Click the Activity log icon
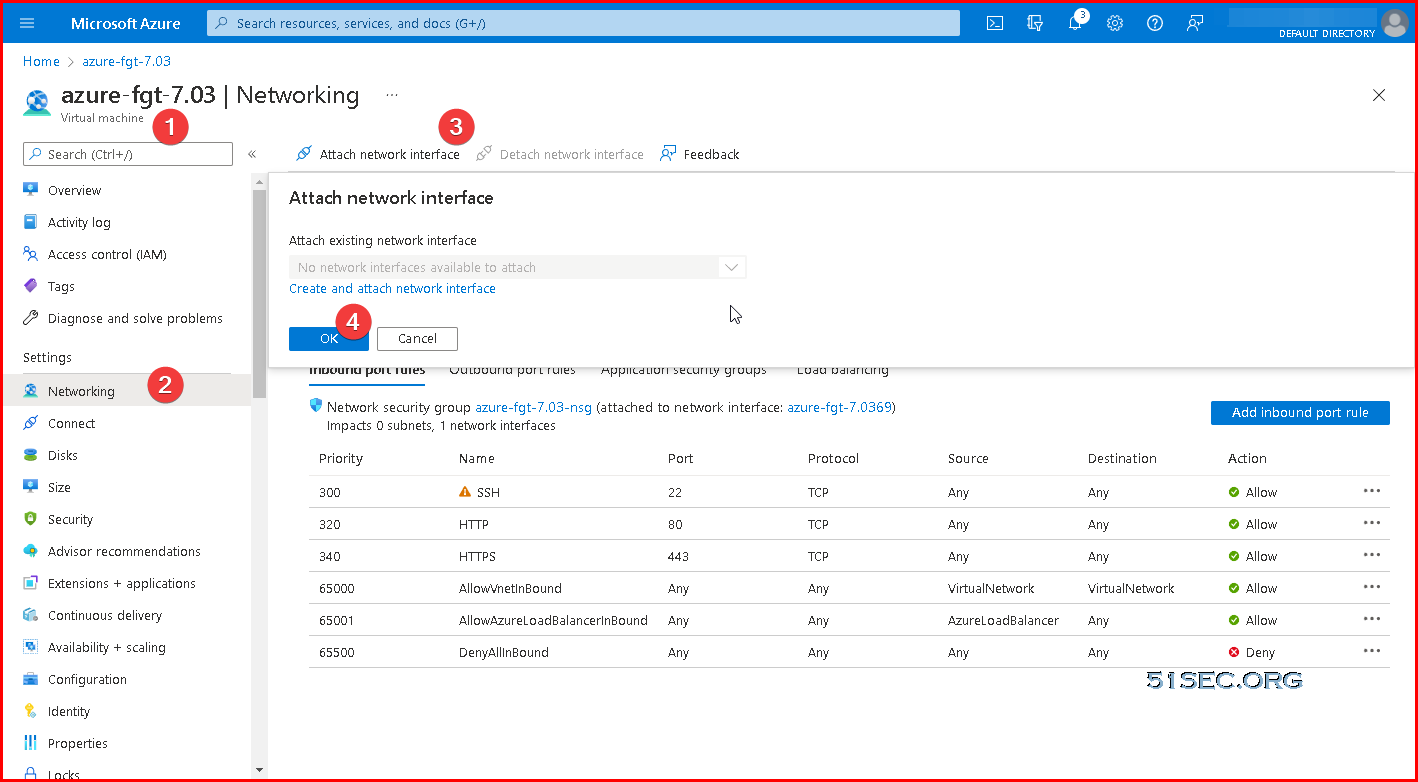 30,222
